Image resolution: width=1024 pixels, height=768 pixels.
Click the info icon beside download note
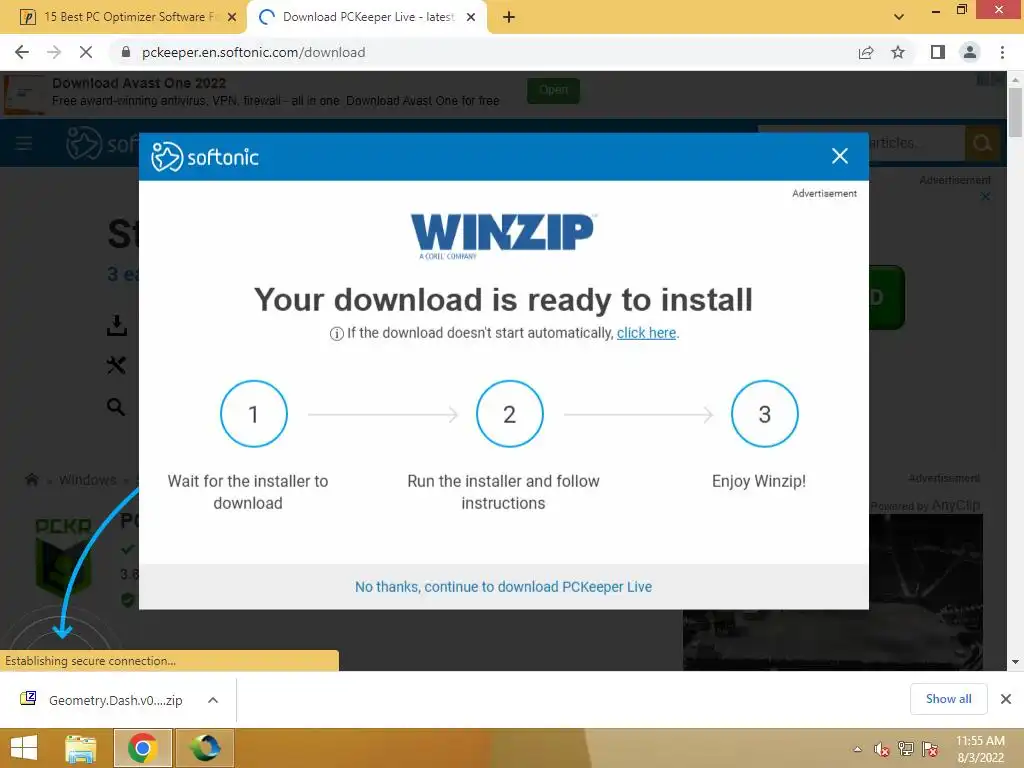tap(336, 334)
